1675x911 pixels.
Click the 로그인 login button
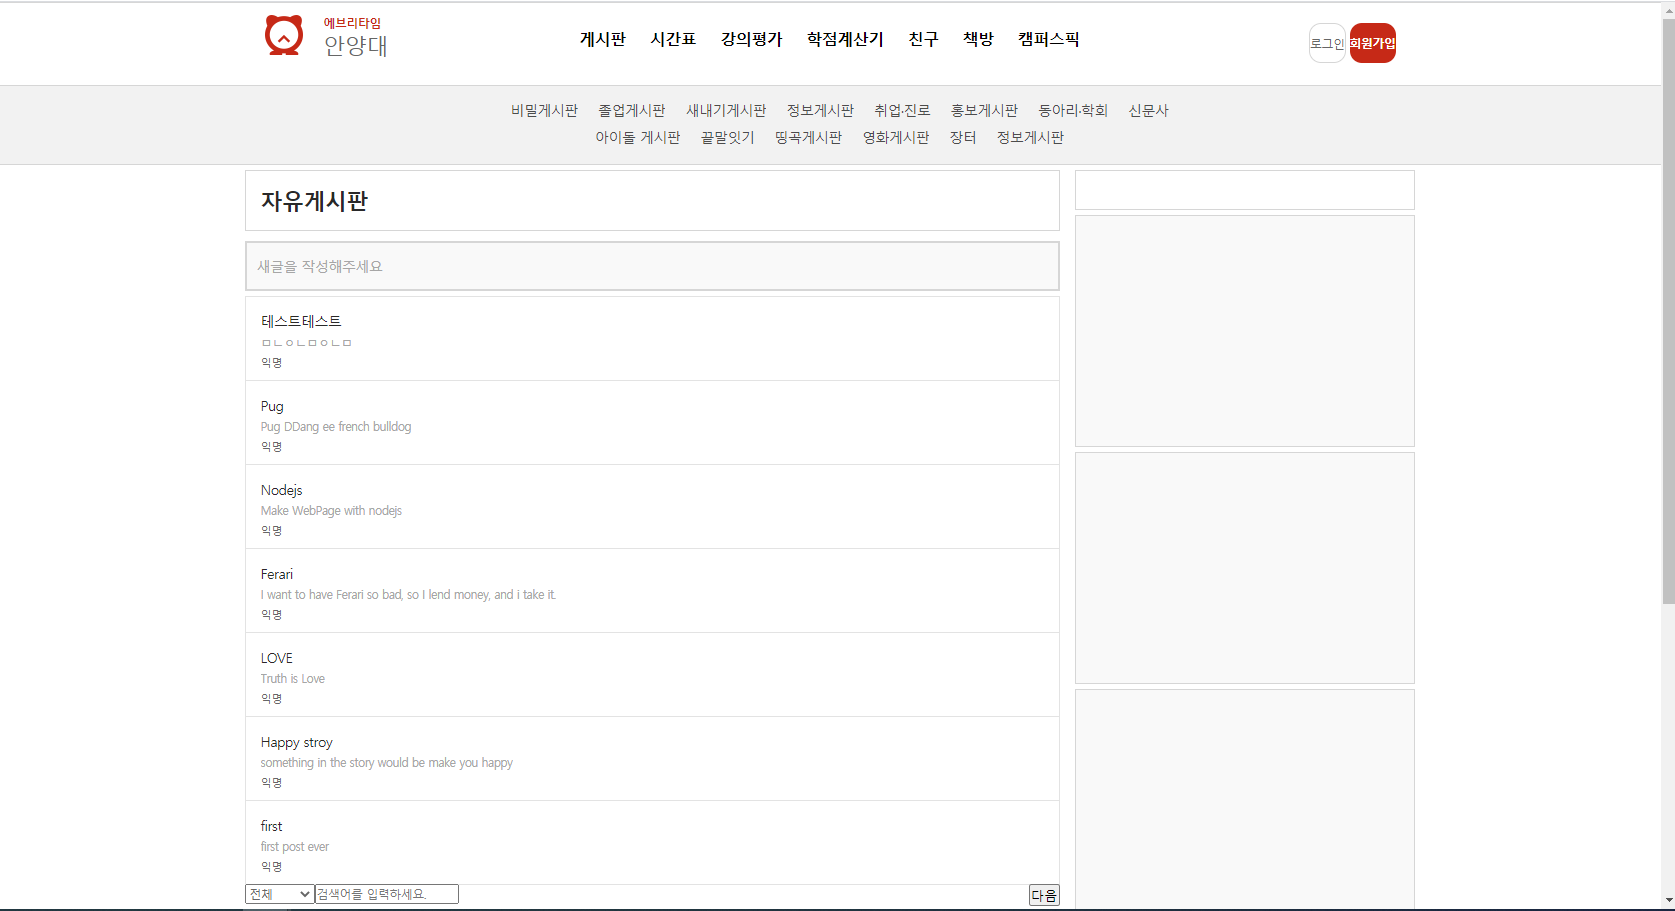click(1326, 43)
